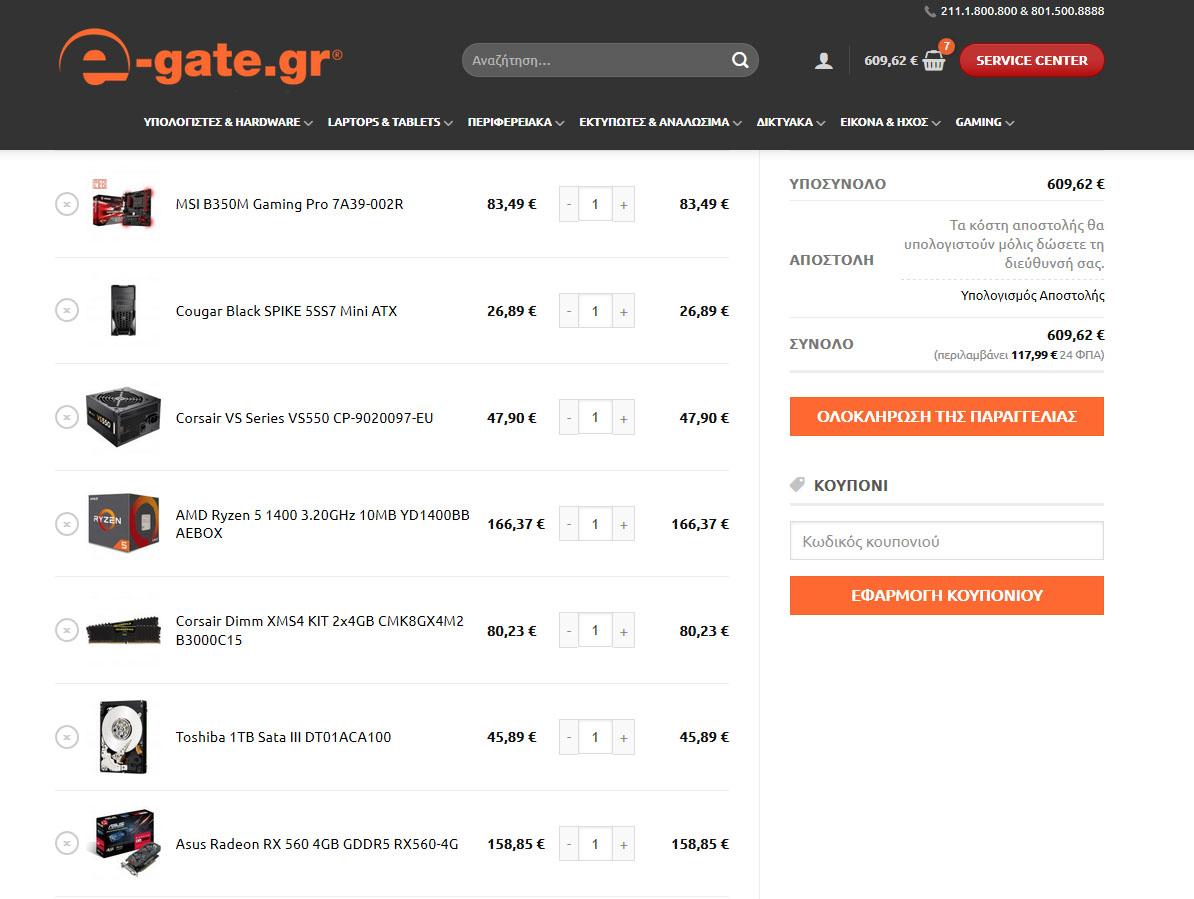This screenshot has width=1194, height=899.
Task: Decrease quantity of Corsair Dimm XMS4
Action: coord(569,631)
